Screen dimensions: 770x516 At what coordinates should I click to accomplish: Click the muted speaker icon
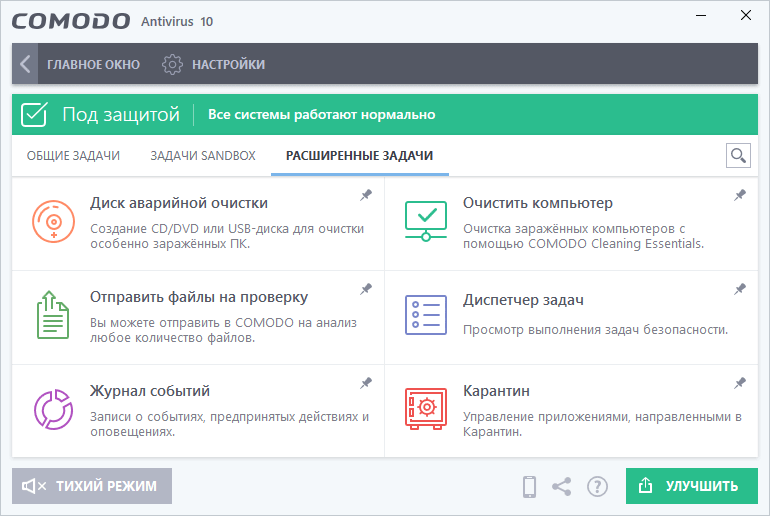pos(34,486)
